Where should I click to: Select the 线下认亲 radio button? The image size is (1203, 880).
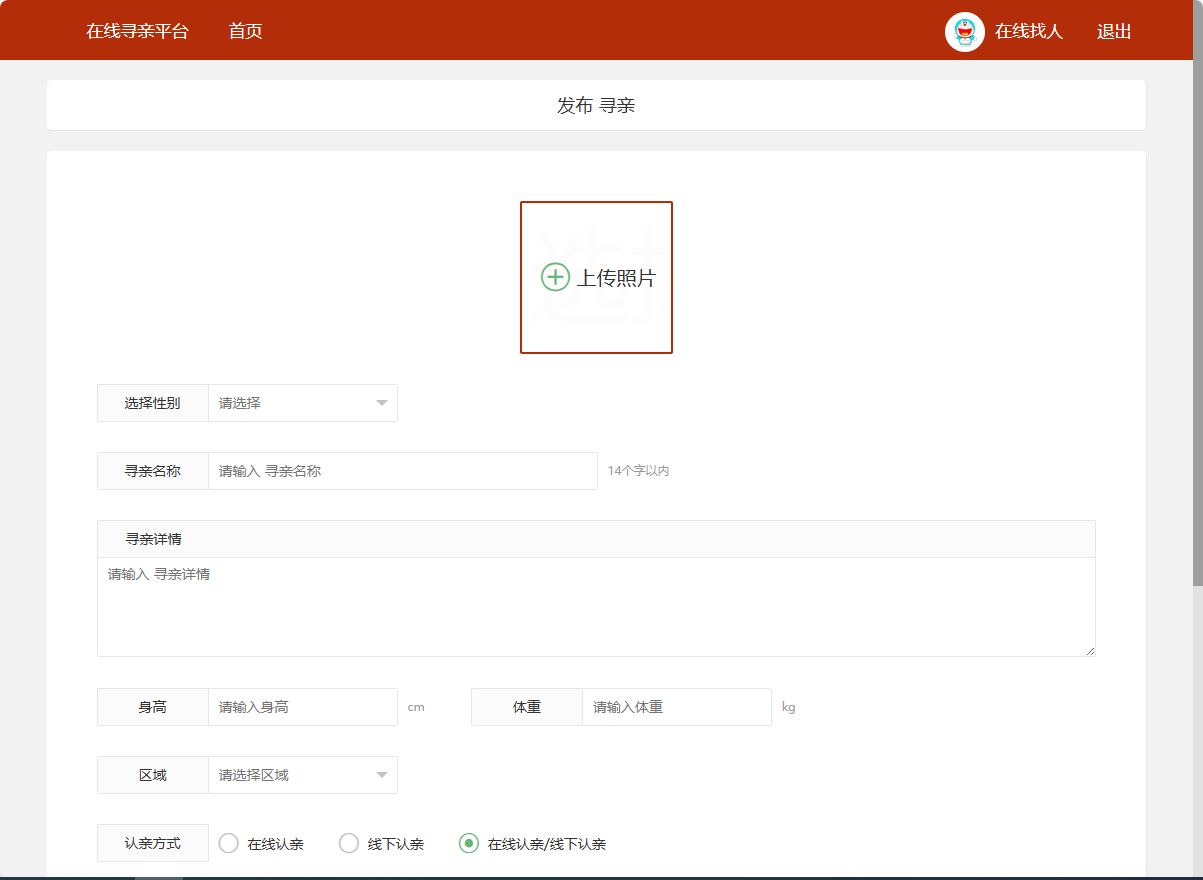(x=348, y=843)
